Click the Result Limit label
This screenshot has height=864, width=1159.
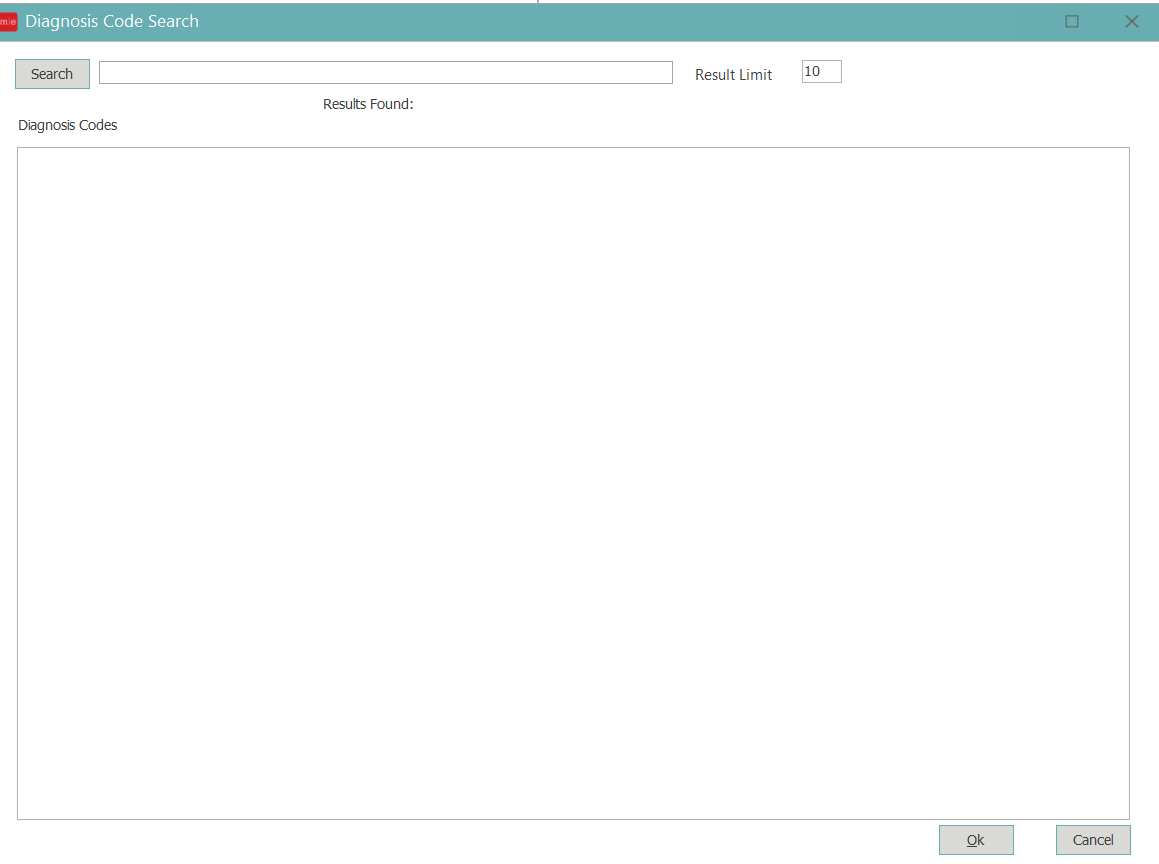(x=733, y=75)
